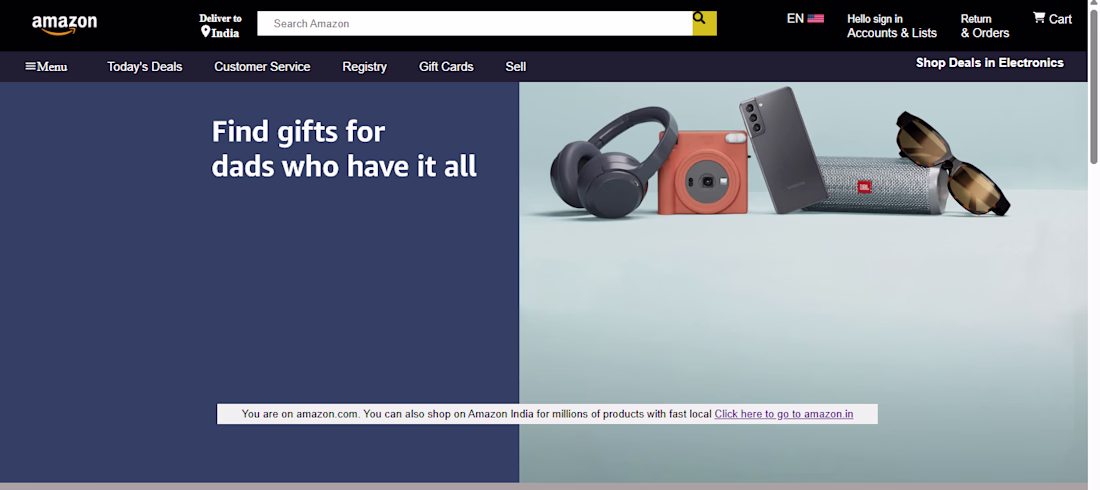
Task: Click the search magnifier button
Action: [704, 23]
